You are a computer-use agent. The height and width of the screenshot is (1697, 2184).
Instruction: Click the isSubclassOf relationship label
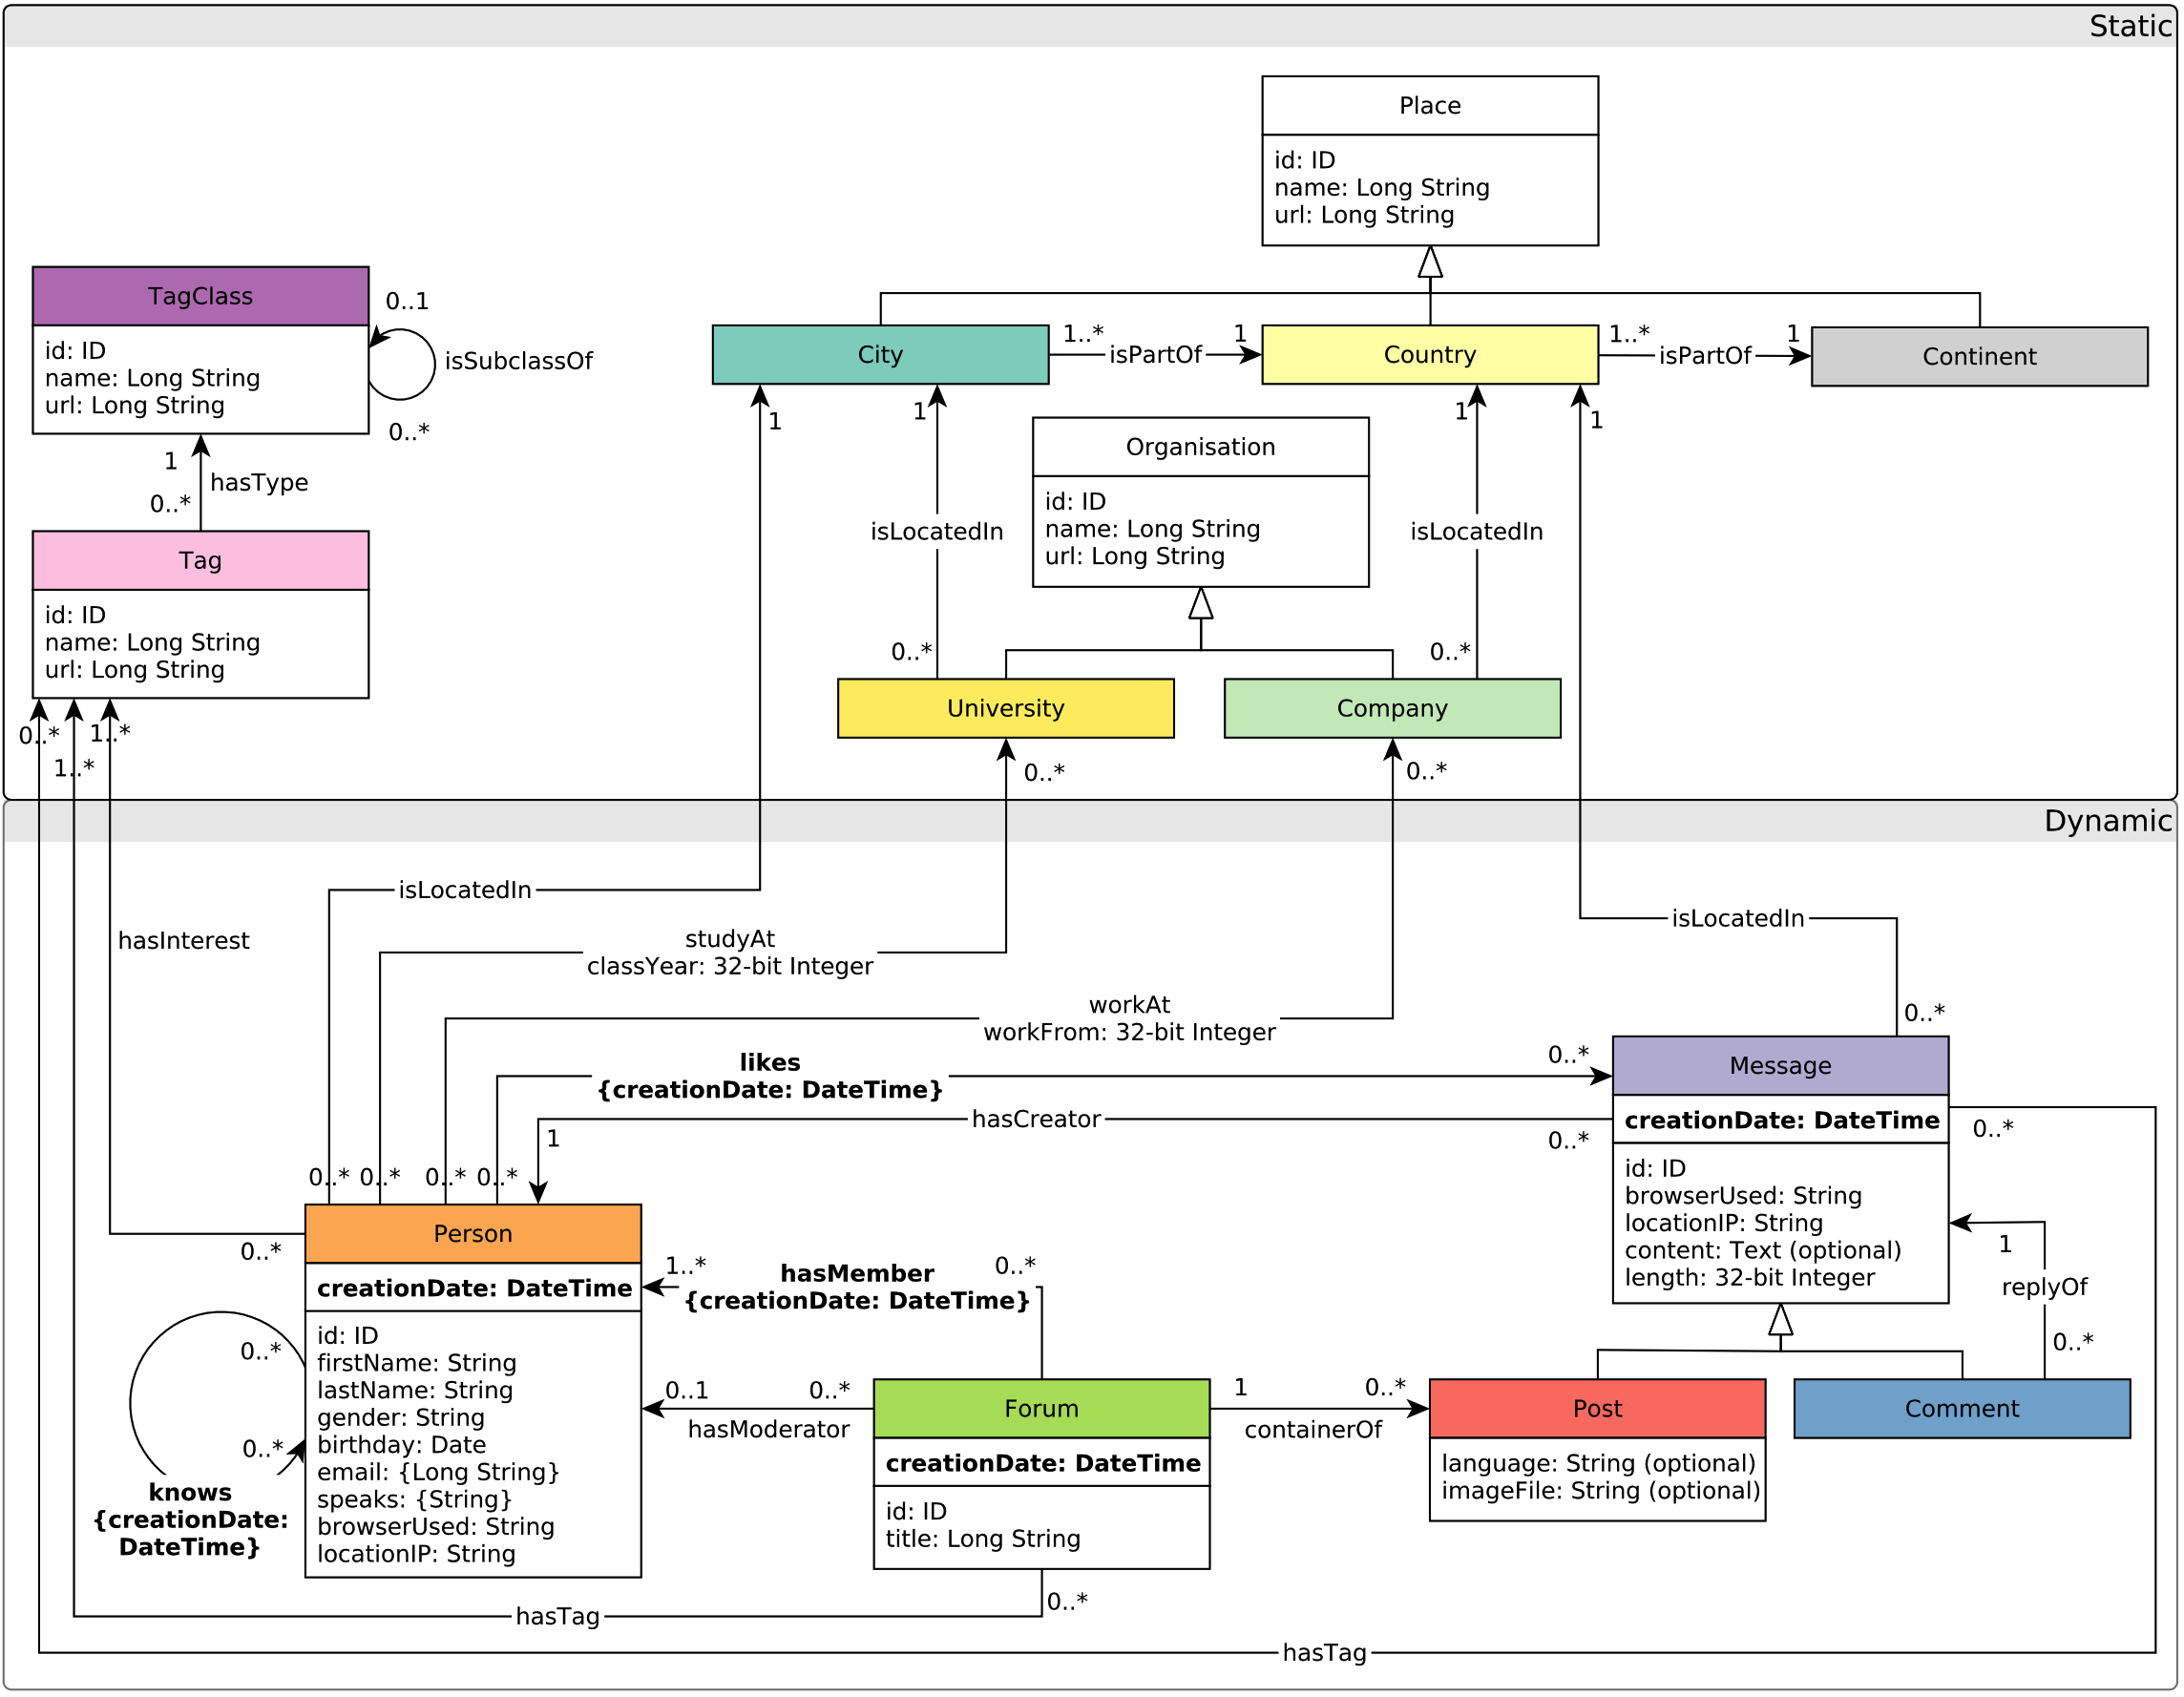click(518, 361)
